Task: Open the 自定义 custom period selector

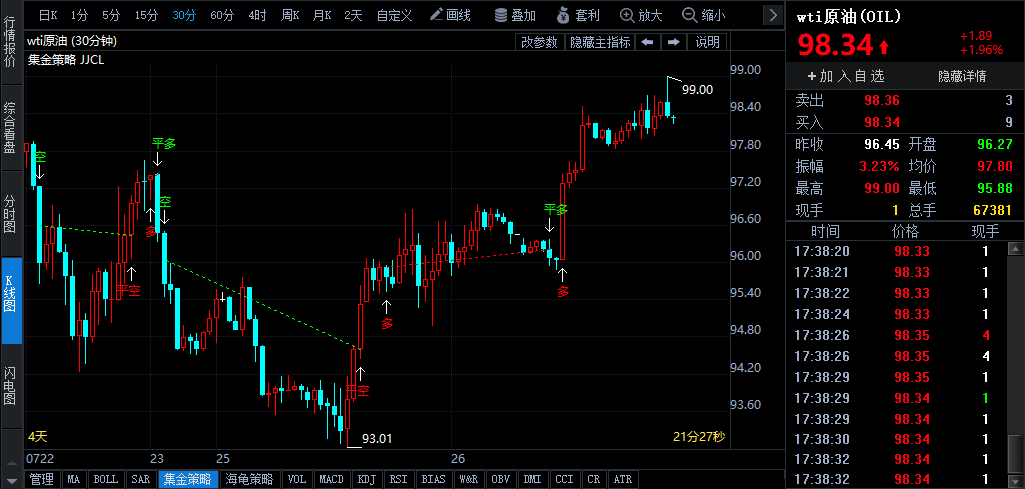Action: pos(394,15)
